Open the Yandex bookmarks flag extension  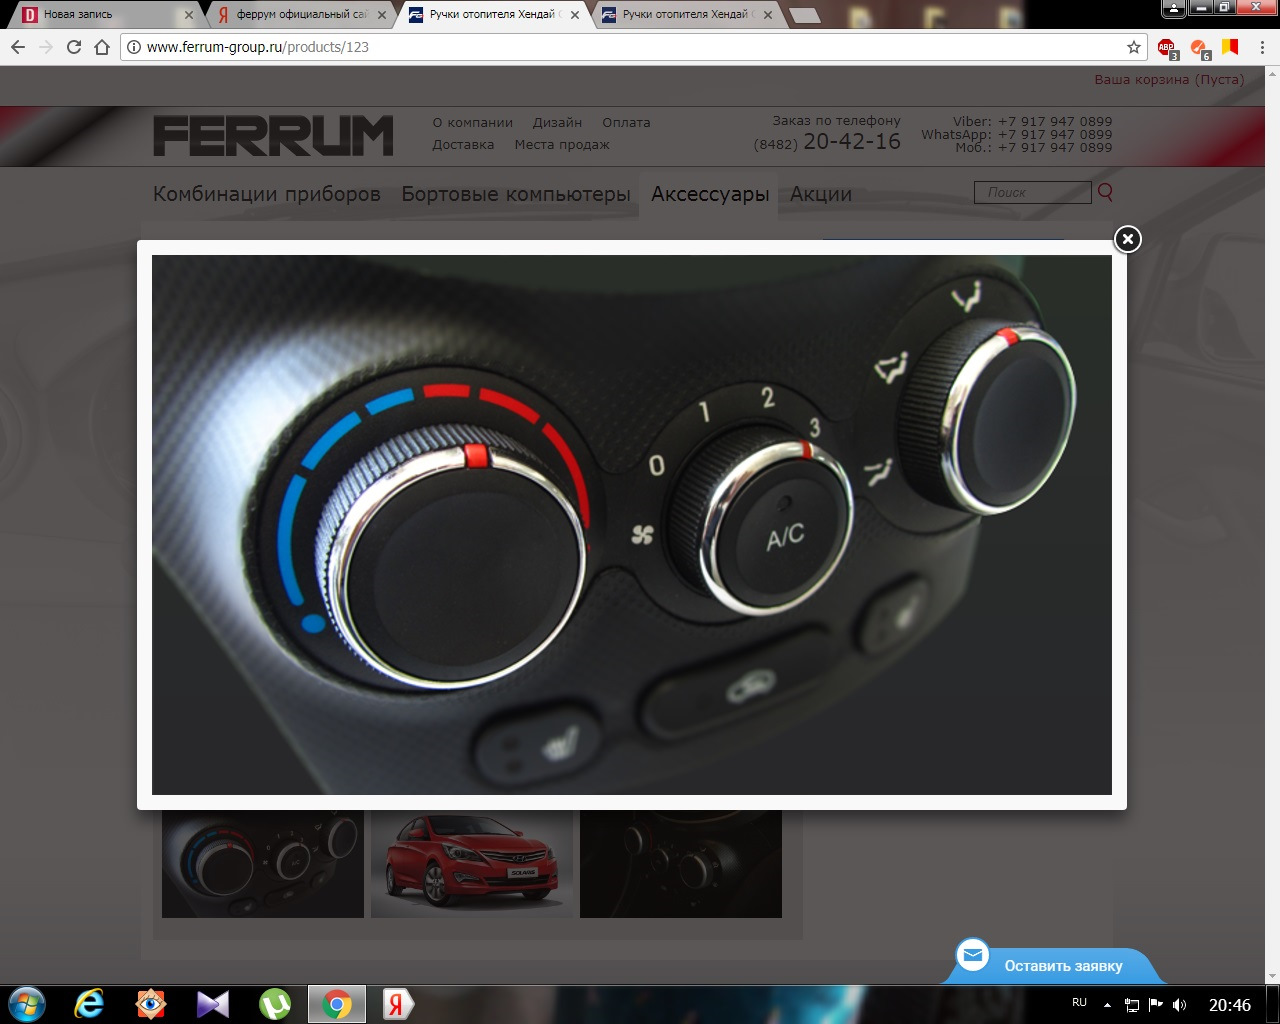click(x=1231, y=47)
